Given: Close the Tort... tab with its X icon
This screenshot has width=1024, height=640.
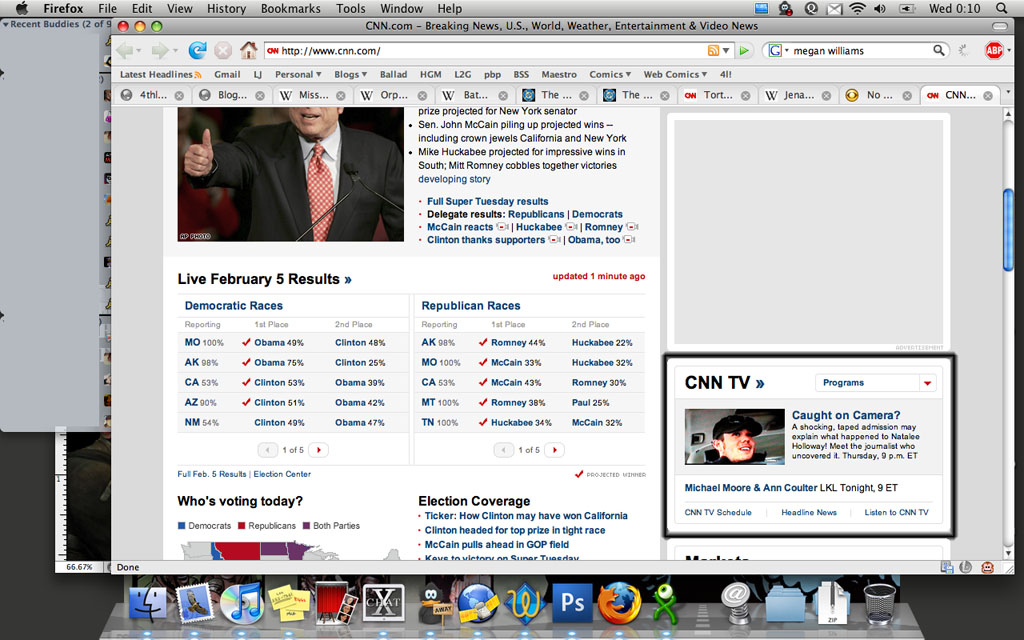Looking at the screenshot, I should tap(745, 96).
